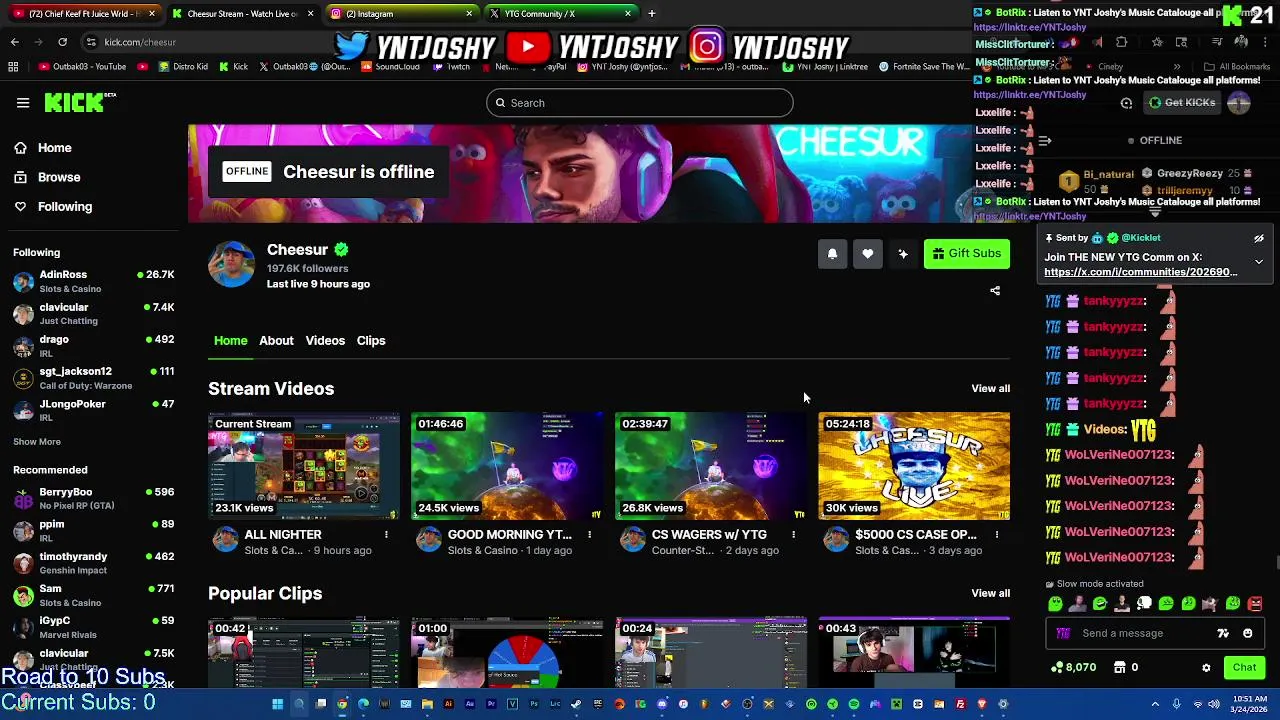
Task: Switch to the About channel tab
Action: [276, 341]
